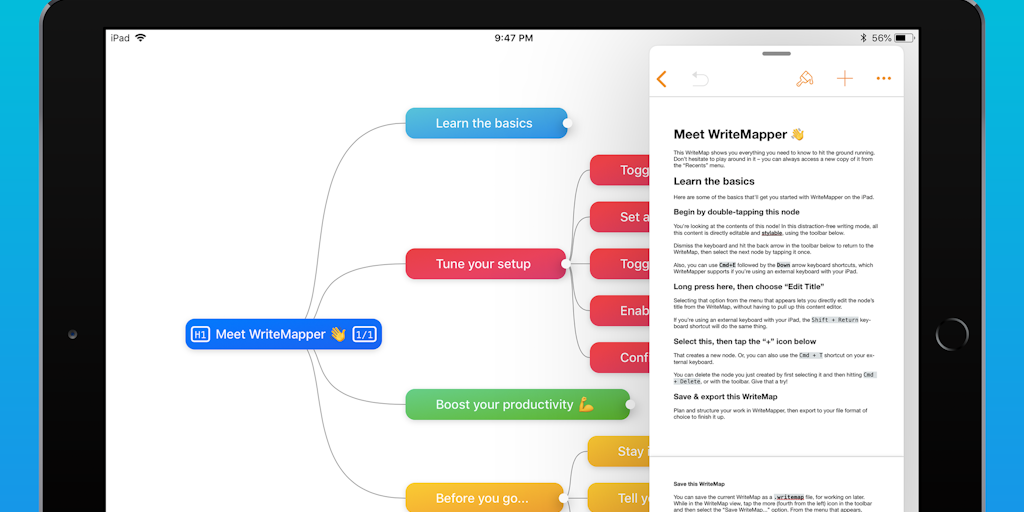Tap the undo arrow icon
This screenshot has height=512, width=1024.
(700, 79)
